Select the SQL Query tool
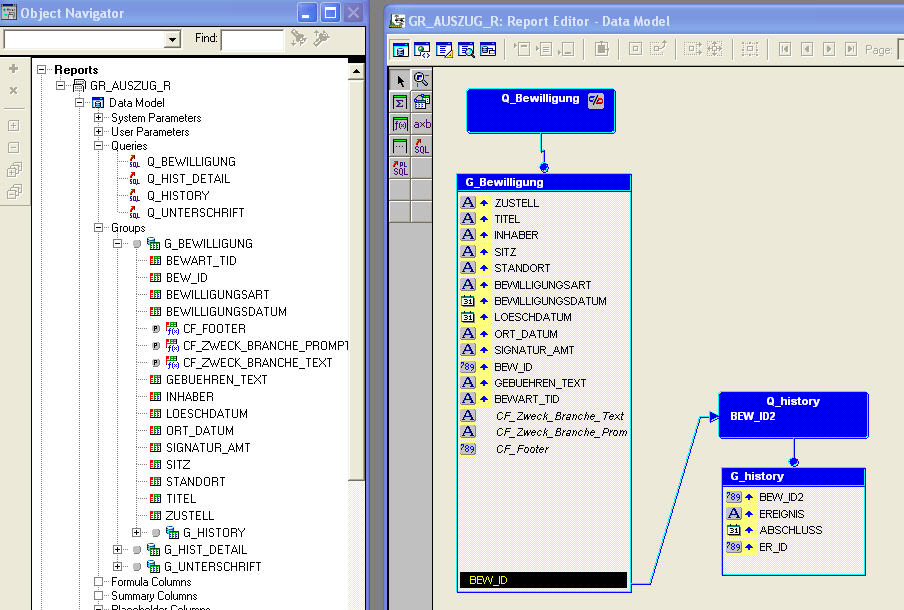The width and height of the screenshot is (904, 610). tap(421, 146)
